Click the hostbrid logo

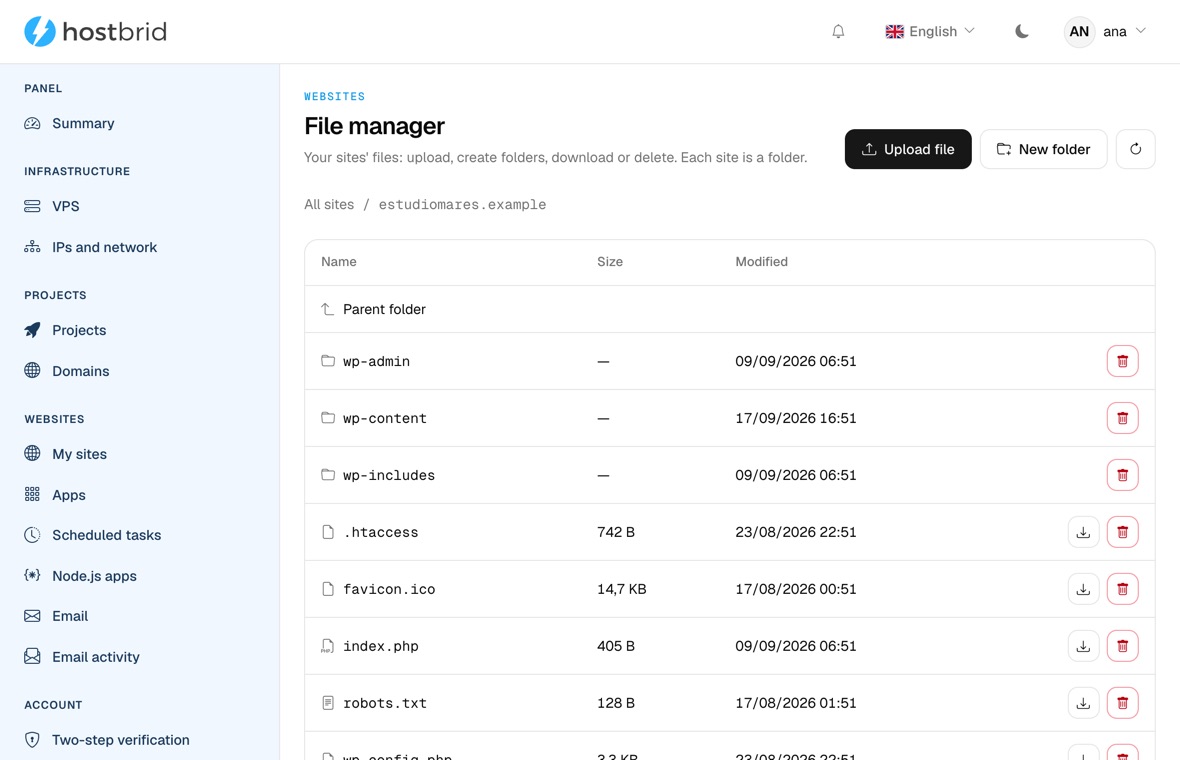point(95,32)
